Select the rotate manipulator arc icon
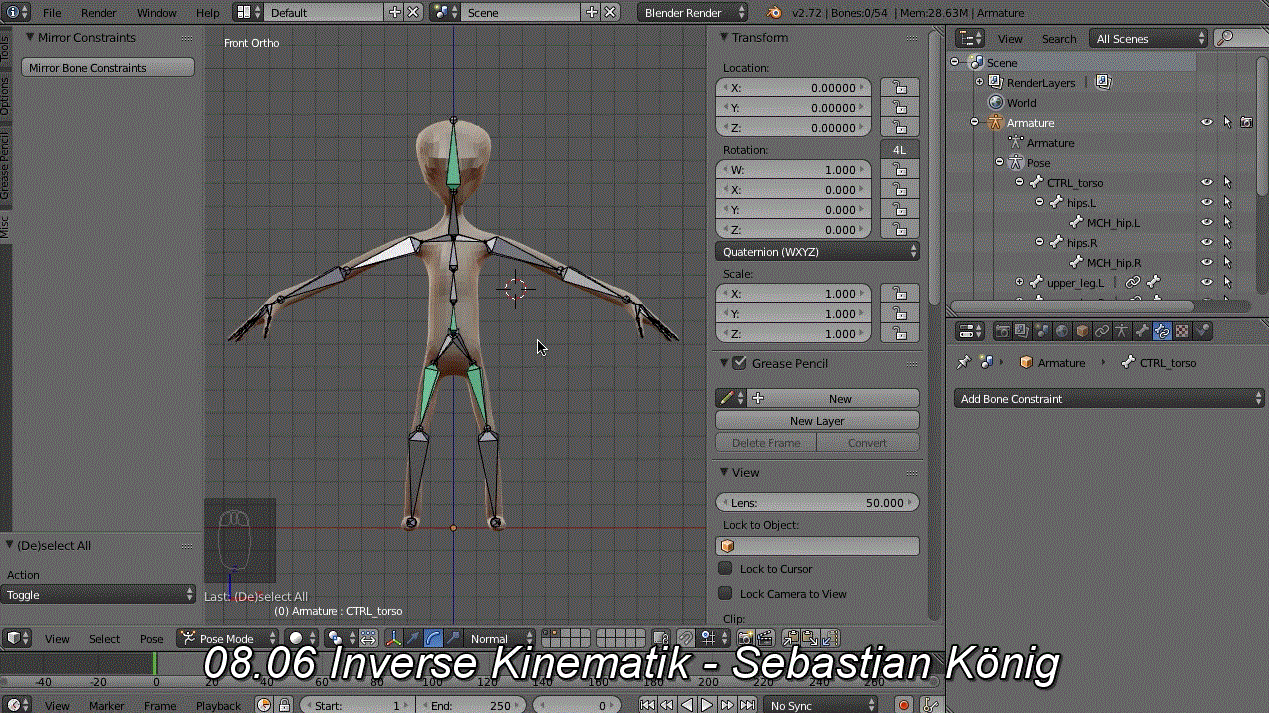 (433, 638)
